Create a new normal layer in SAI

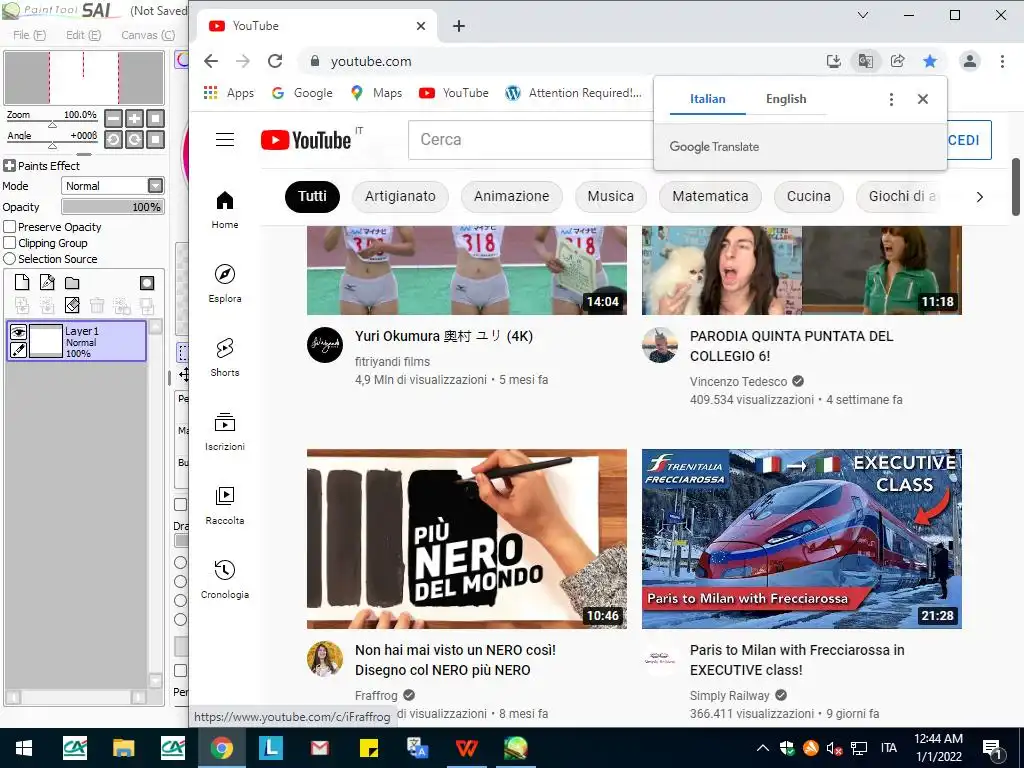coord(22,282)
